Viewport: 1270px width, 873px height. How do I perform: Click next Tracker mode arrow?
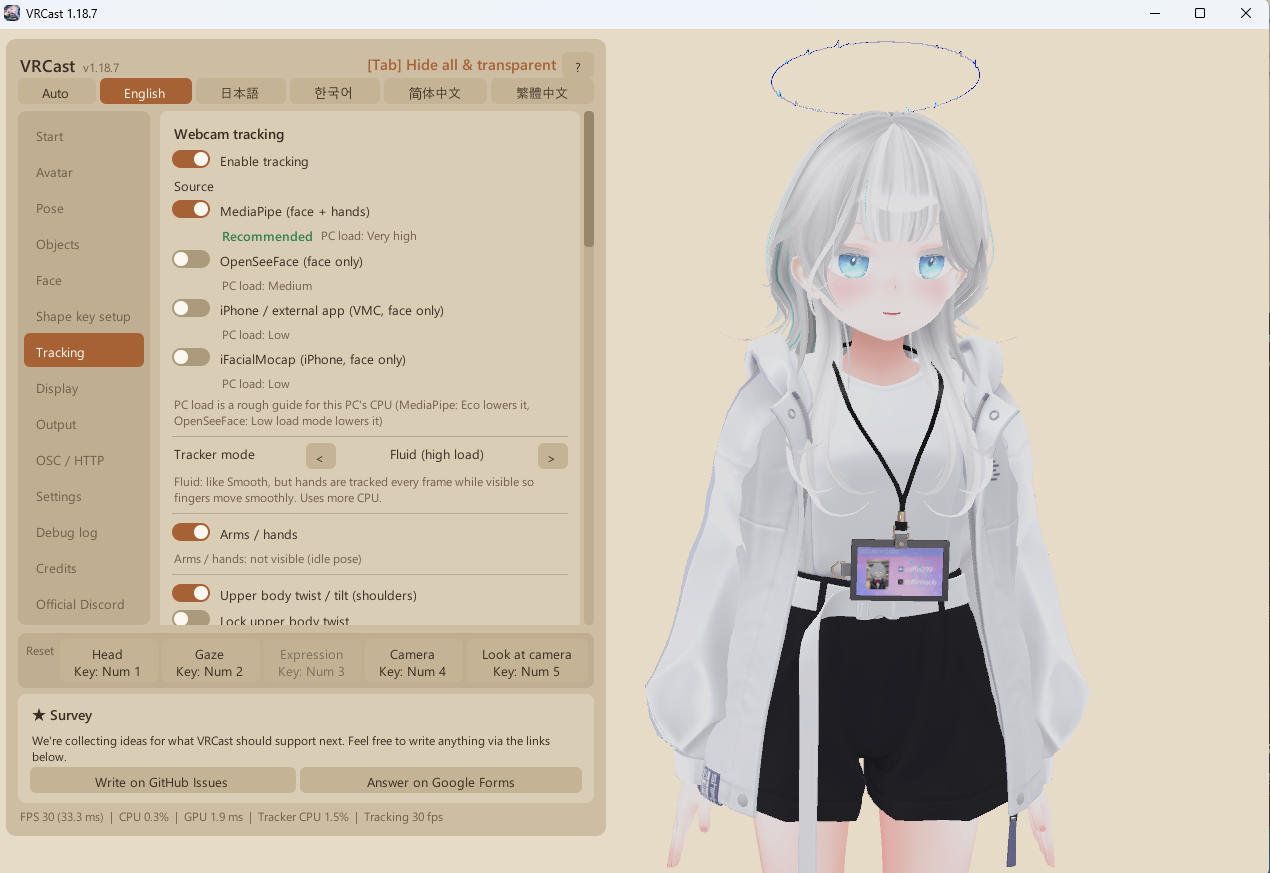(552, 456)
